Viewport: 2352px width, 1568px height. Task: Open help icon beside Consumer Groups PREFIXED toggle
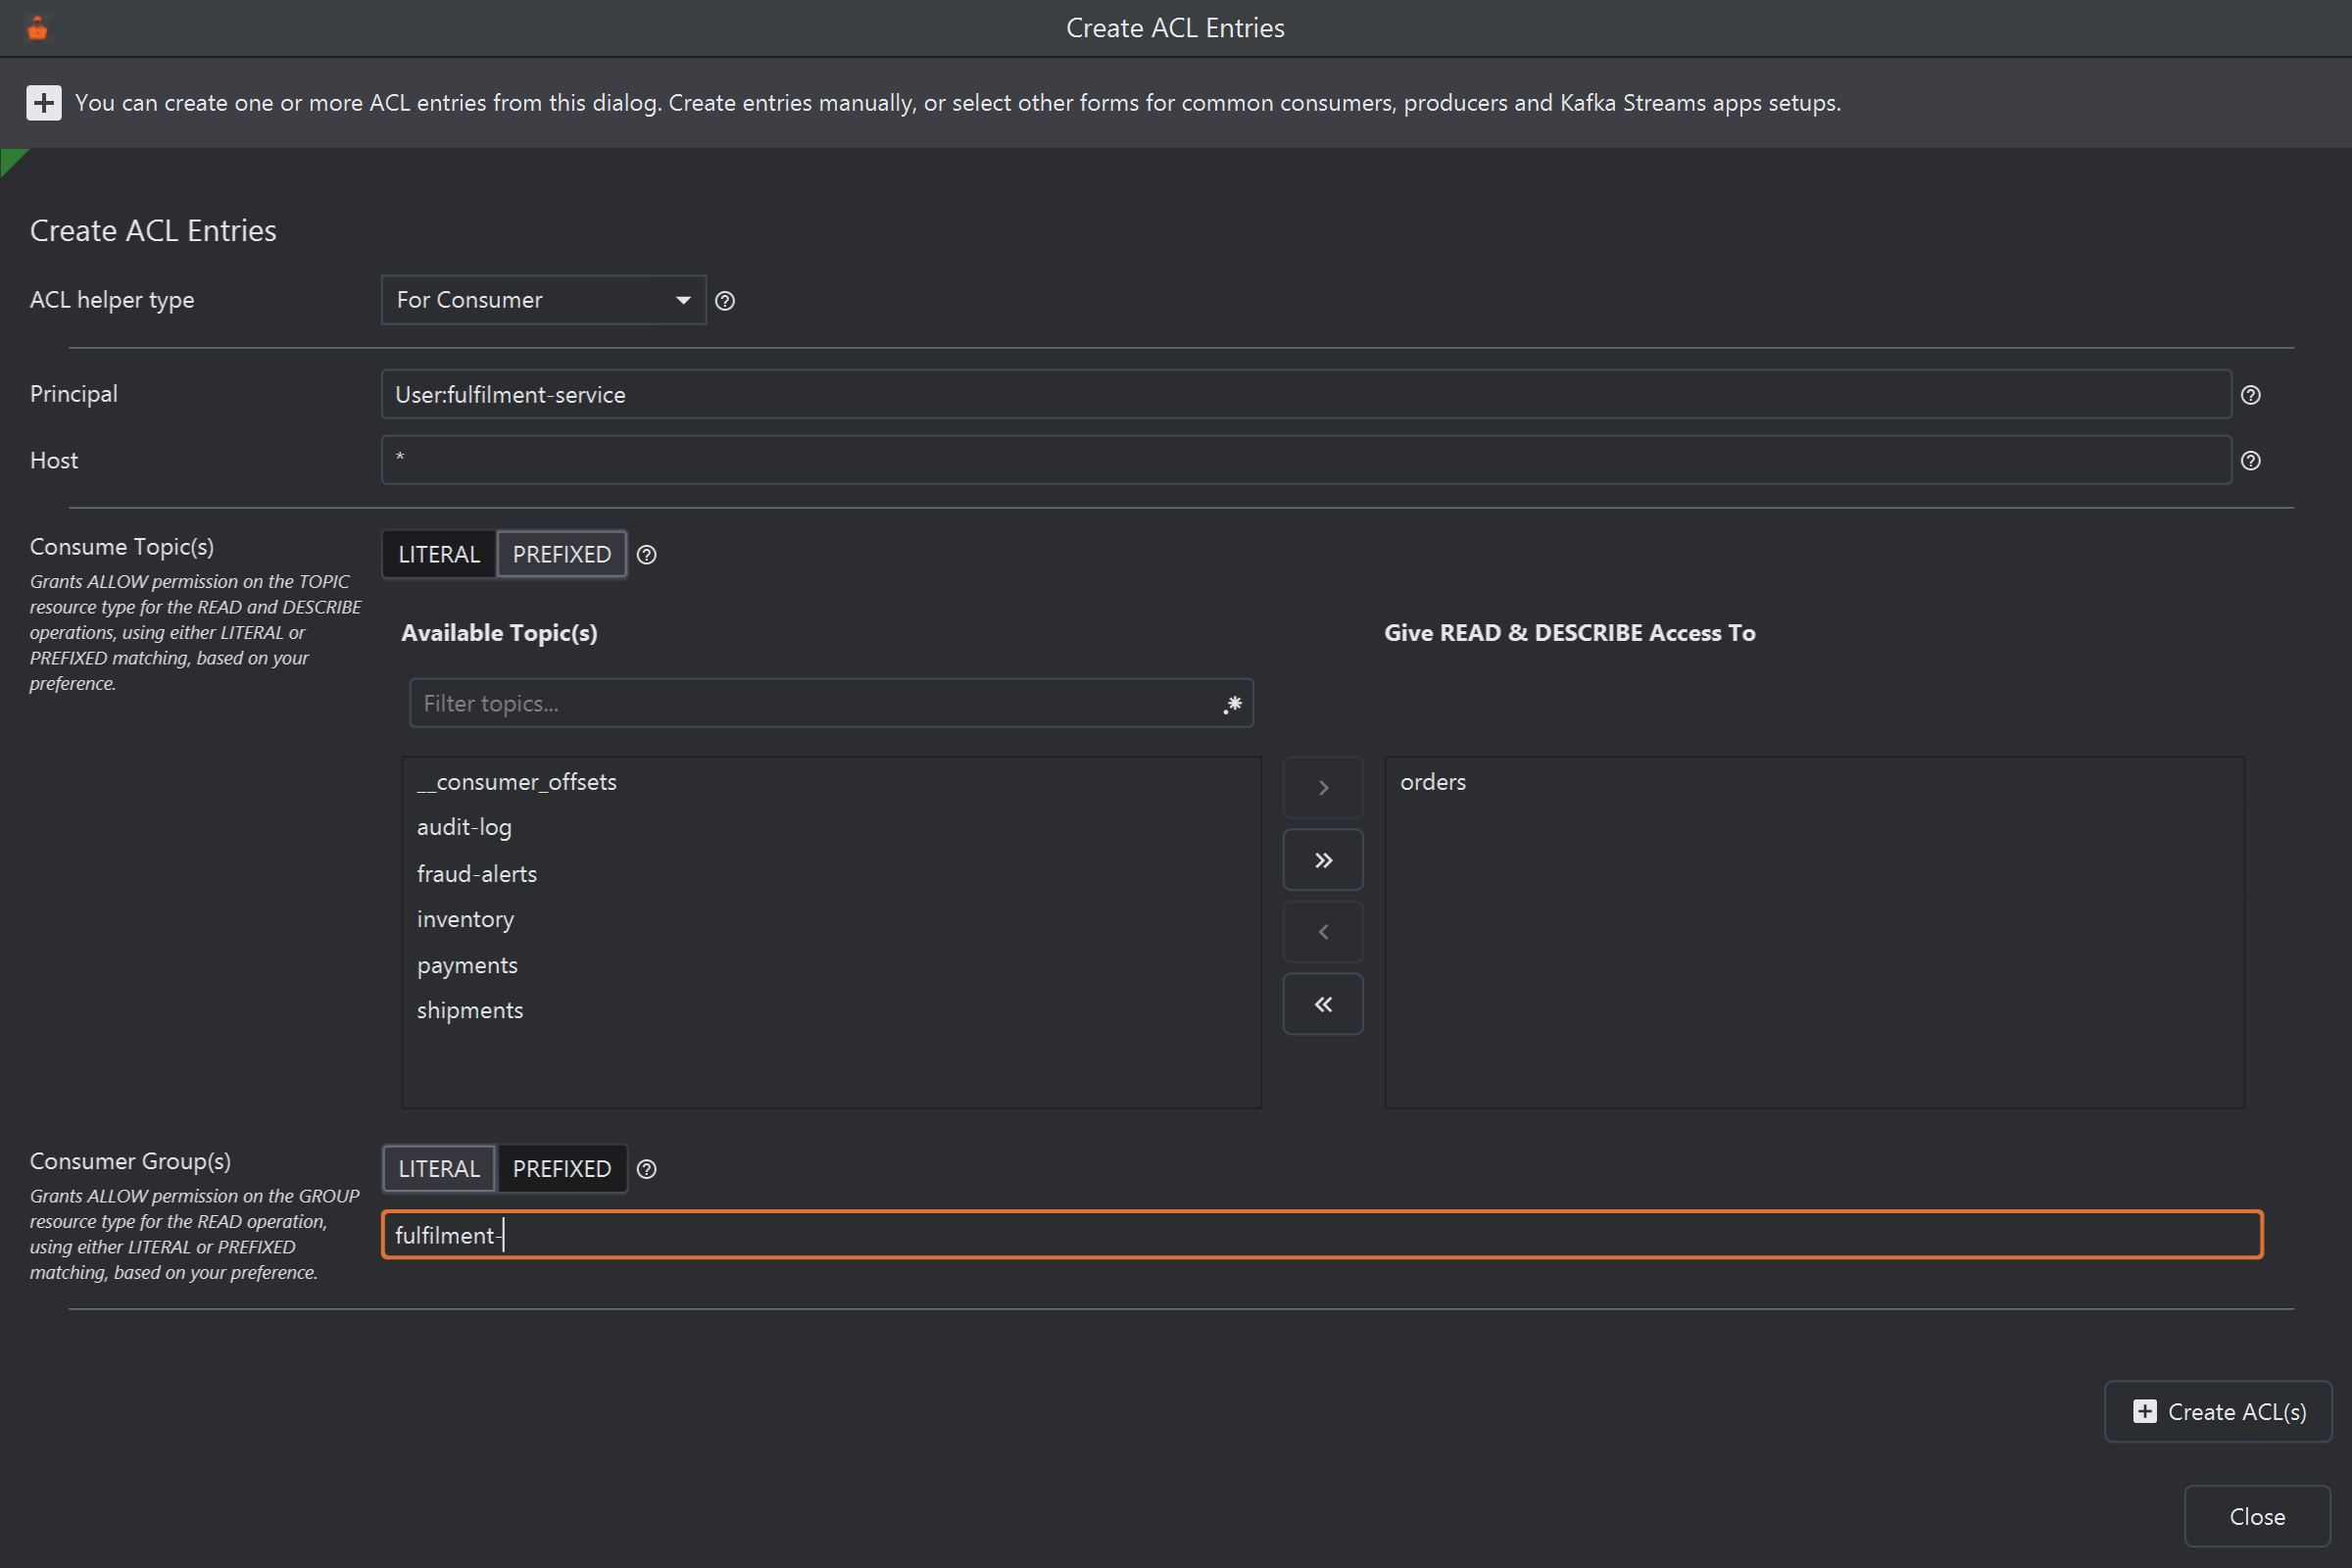tap(647, 1169)
